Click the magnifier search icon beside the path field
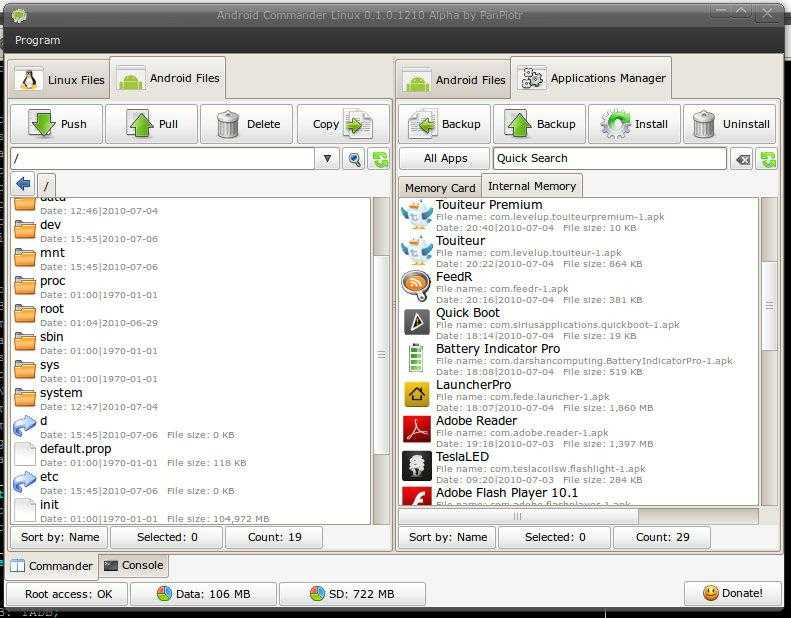Screen dimensions: 791x618 click(354, 159)
